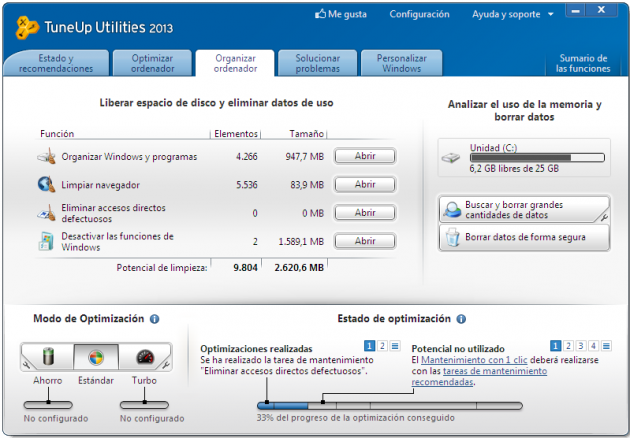Click Abrir for Limpiar navegador

(365, 184)
